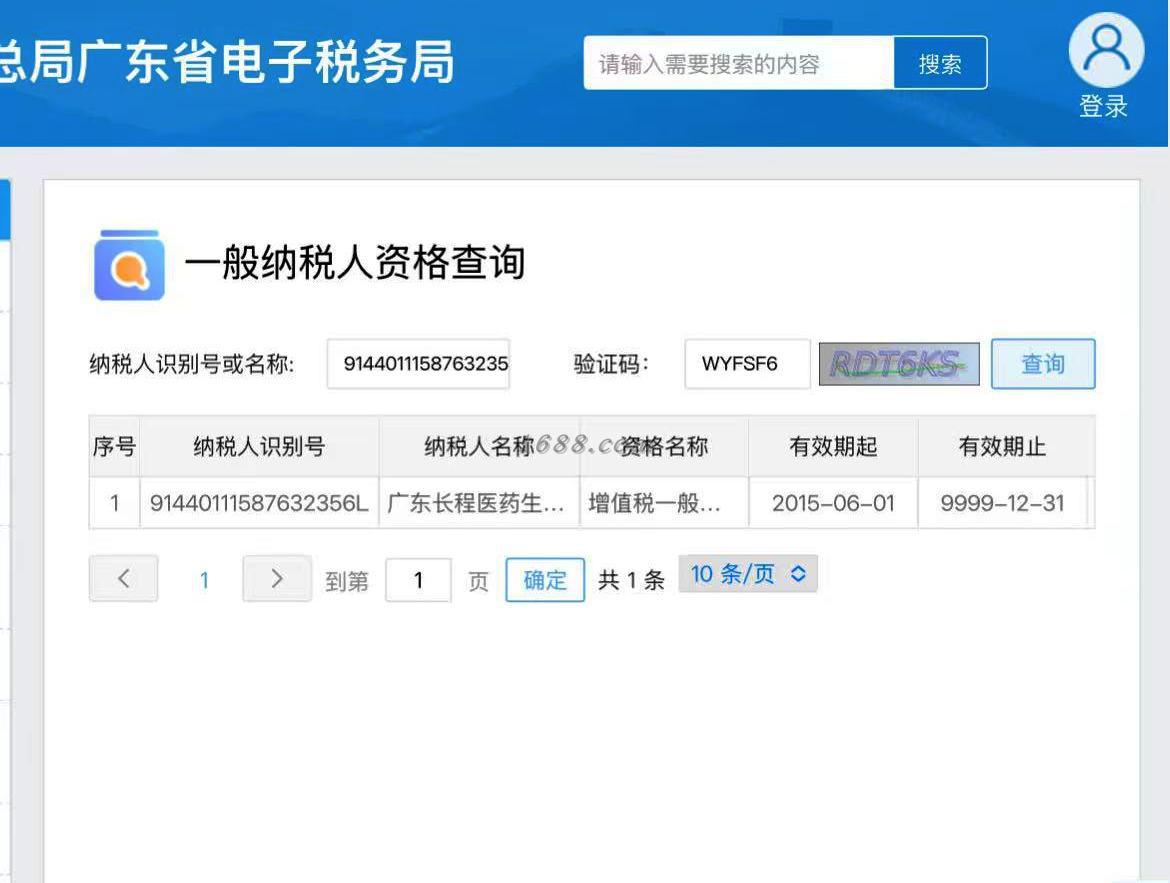Image resolution: width=1170 pixels, height=883 pixels.
Task: Click the 登录 login text
Action: click(1104, 106)
